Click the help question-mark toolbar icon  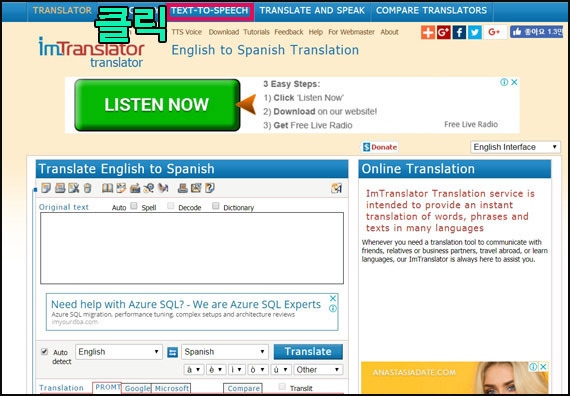tap(210, 188)
